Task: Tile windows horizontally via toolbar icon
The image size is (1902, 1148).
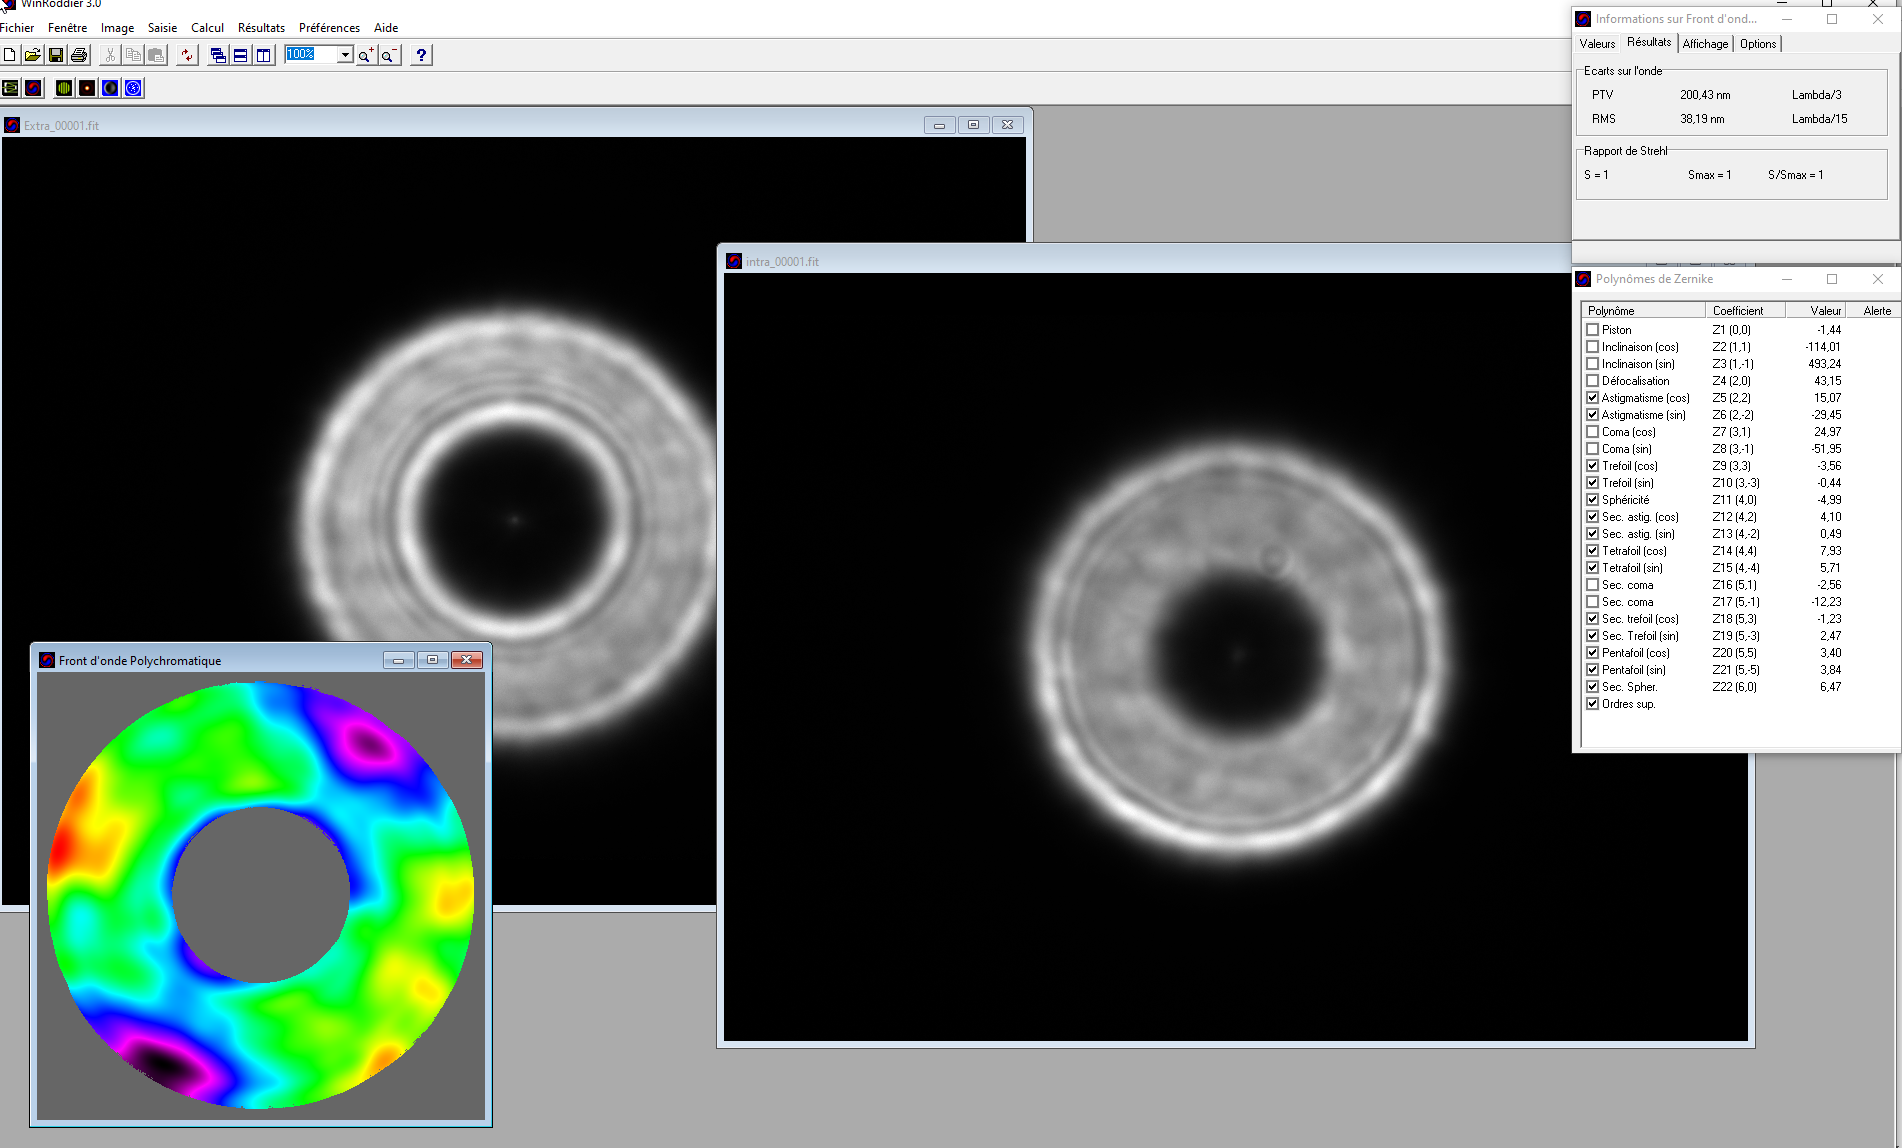Action: coord(241,55)
